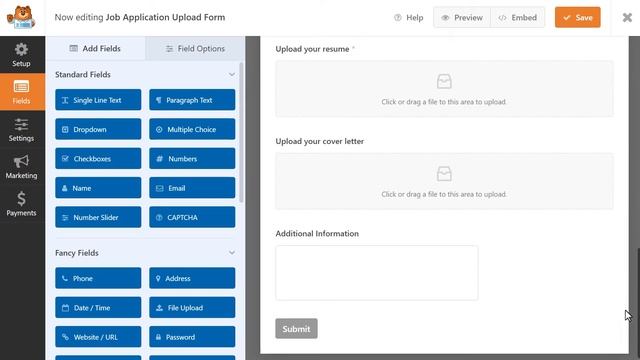640x360 pixels.
Task: Select the Upload your cover letter label
Action: pyautogui.click(x=320, y=141)
